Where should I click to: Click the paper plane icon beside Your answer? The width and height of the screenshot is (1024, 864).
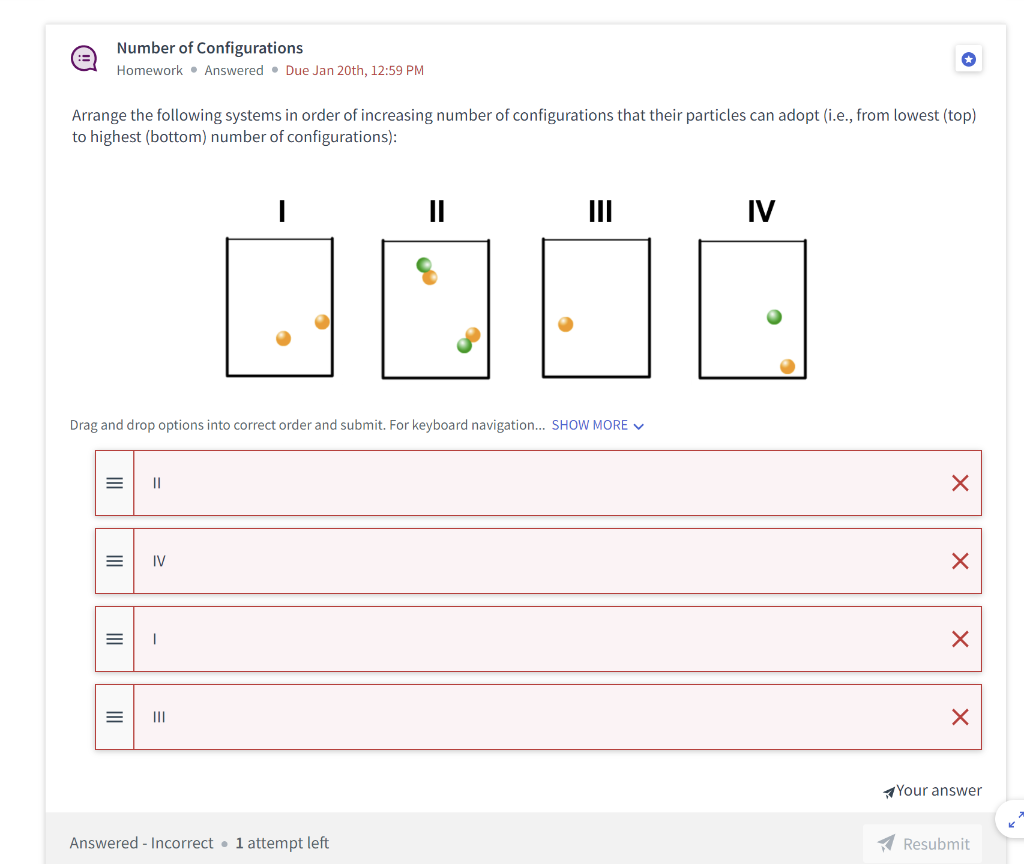point(888,791)
